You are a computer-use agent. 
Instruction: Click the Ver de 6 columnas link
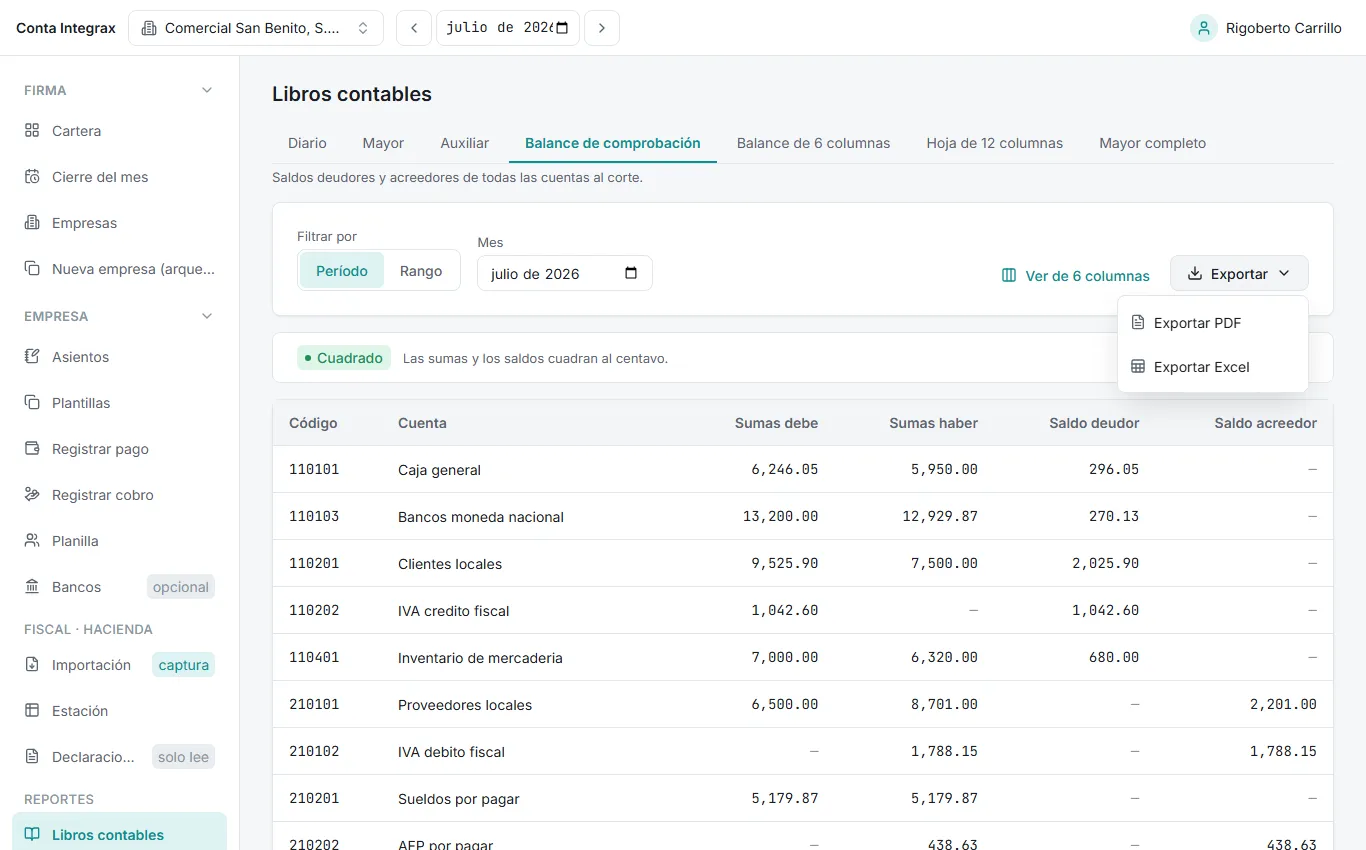point(1076,276)
